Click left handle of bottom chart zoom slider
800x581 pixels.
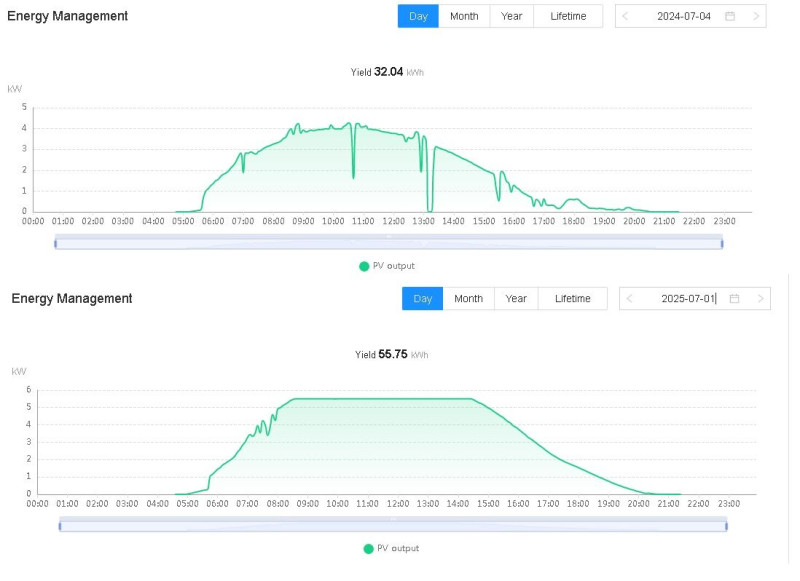coord(60,526)
